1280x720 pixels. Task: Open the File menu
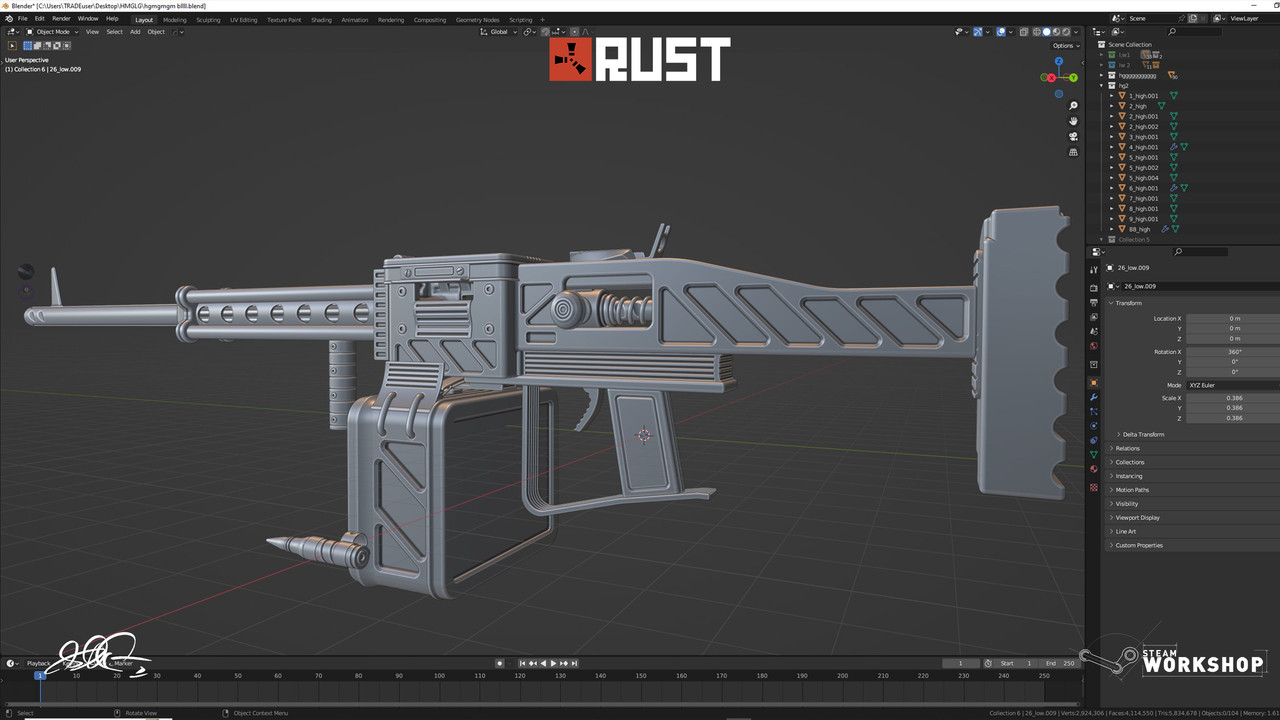22,19
